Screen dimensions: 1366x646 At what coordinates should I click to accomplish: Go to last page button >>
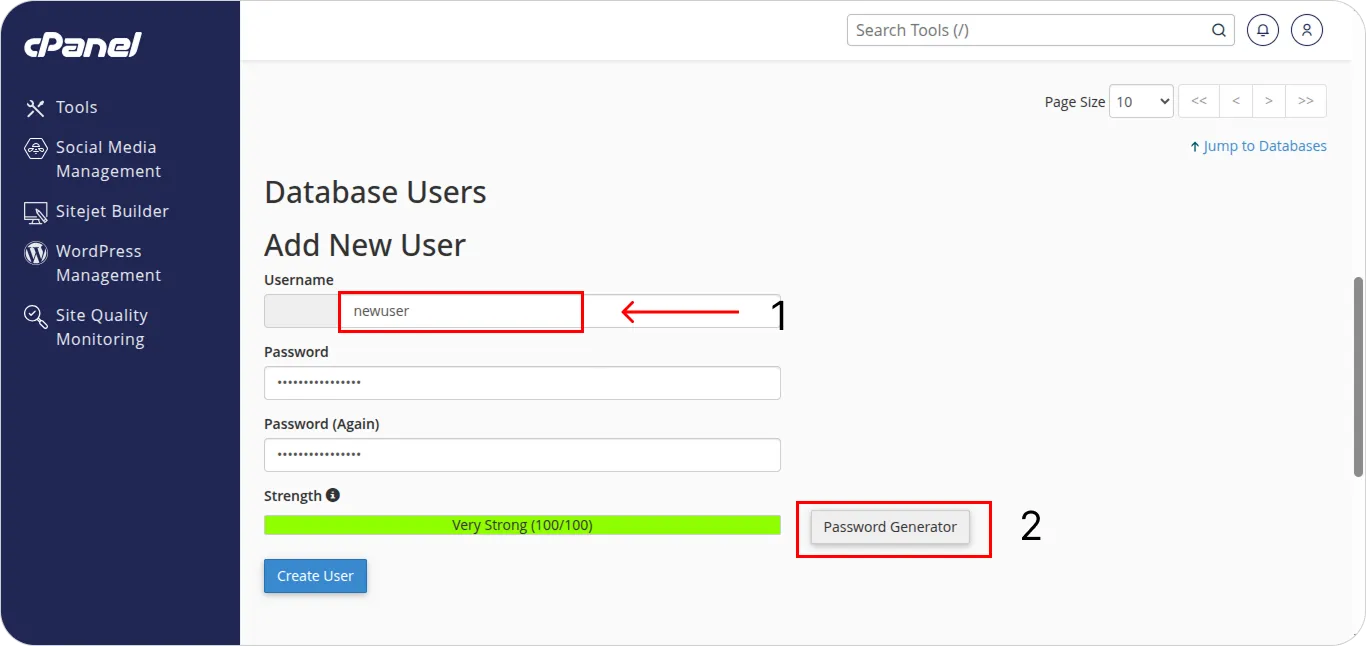point(1306,101)
